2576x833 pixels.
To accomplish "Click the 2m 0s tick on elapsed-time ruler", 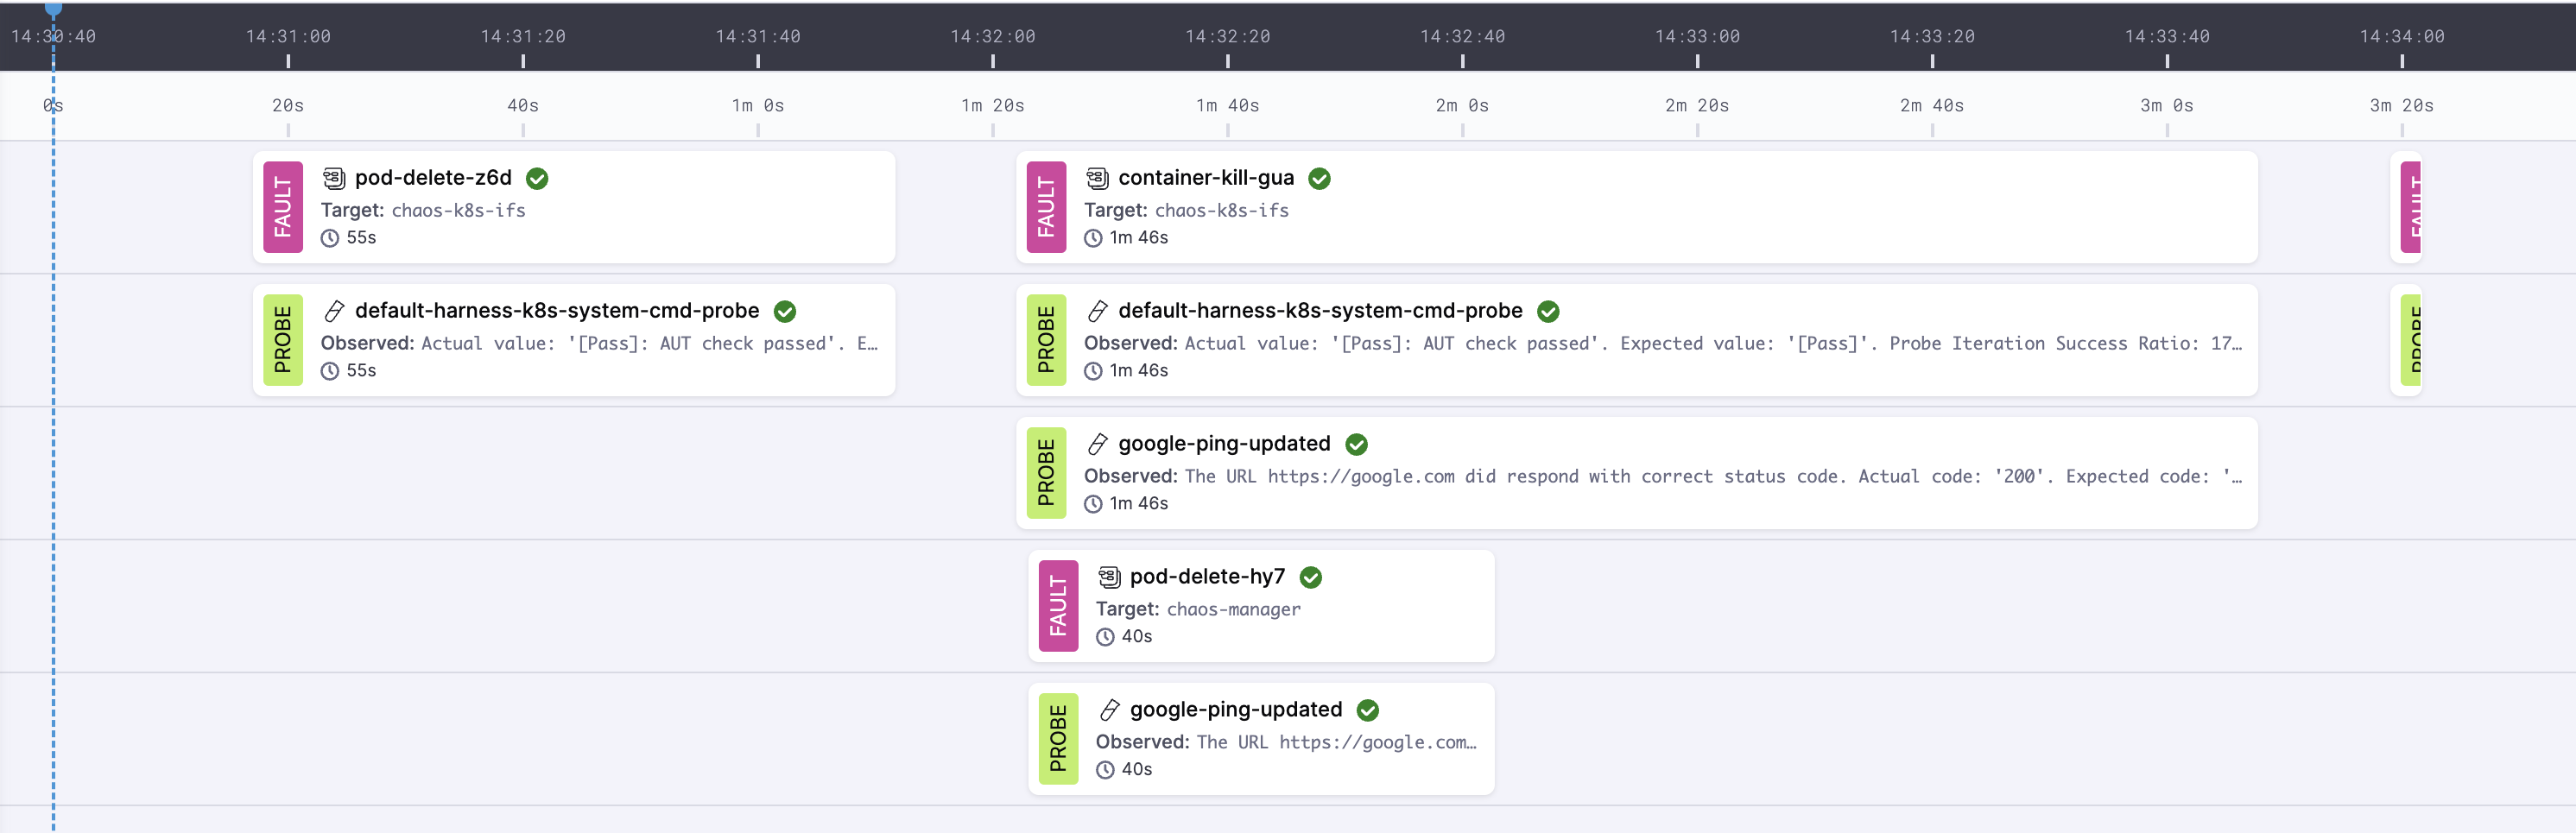I will (1462, 105).
